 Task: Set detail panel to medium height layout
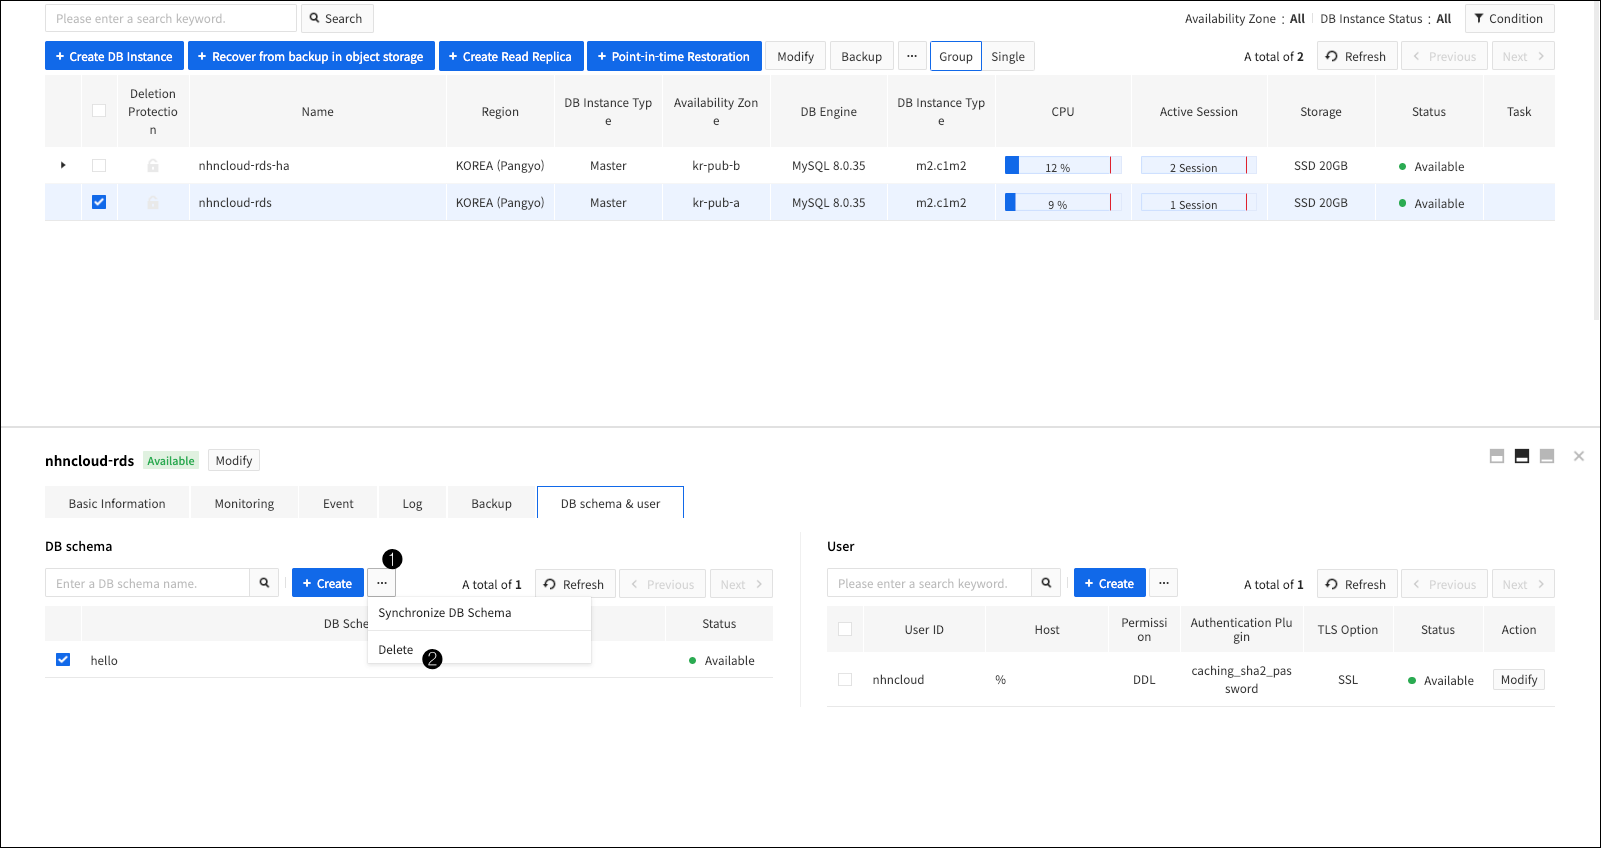click(x=1522, y=456)
